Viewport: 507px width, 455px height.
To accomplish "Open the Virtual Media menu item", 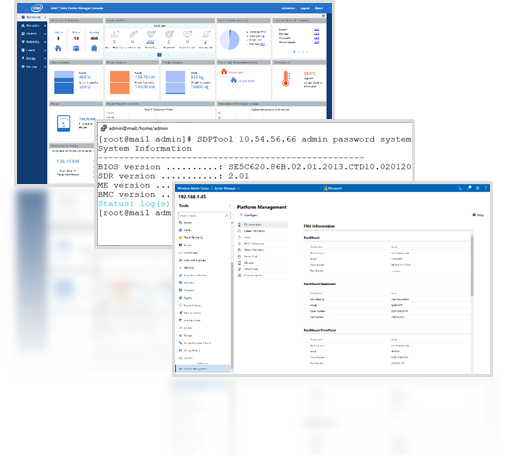I will [262, 269].
